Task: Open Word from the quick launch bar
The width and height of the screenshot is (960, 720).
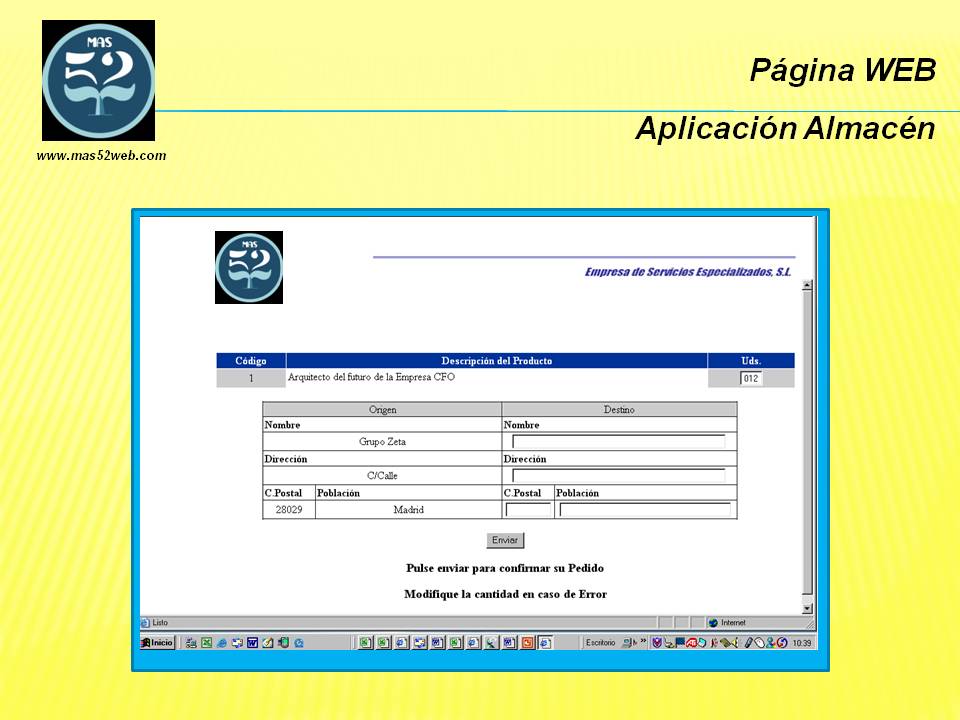Action: pyautogui.click(x=253, y=643)
